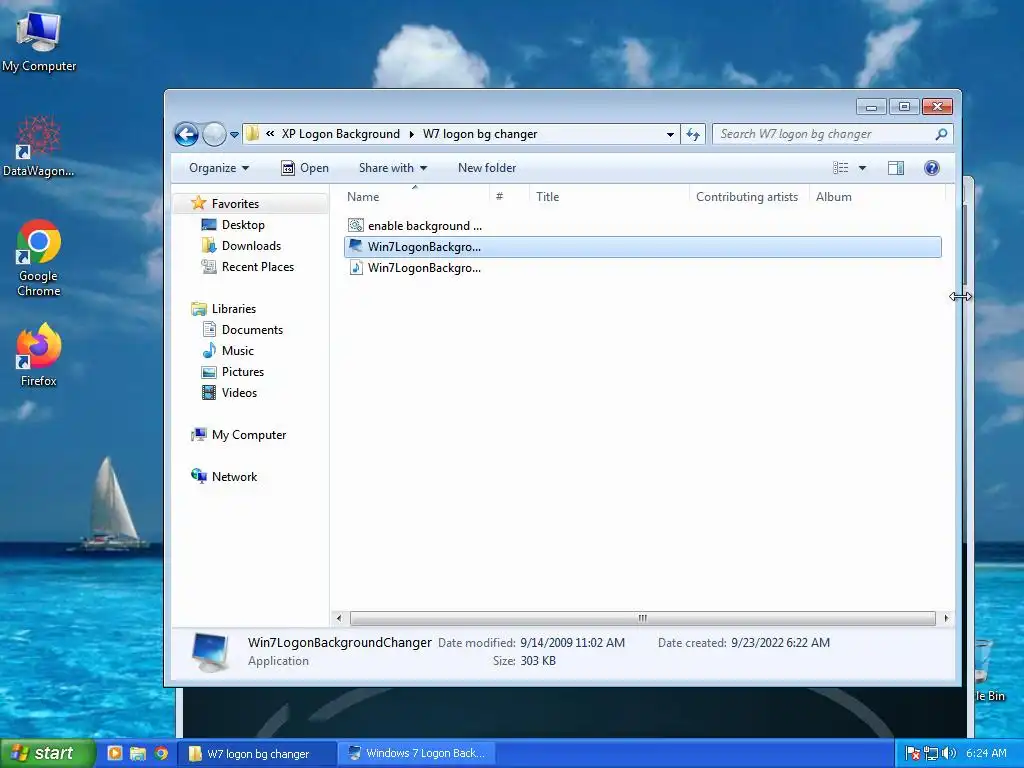1024x768 pixels.
Task: Open recent locations dropdown next to nav arrows
Action: 234,135
